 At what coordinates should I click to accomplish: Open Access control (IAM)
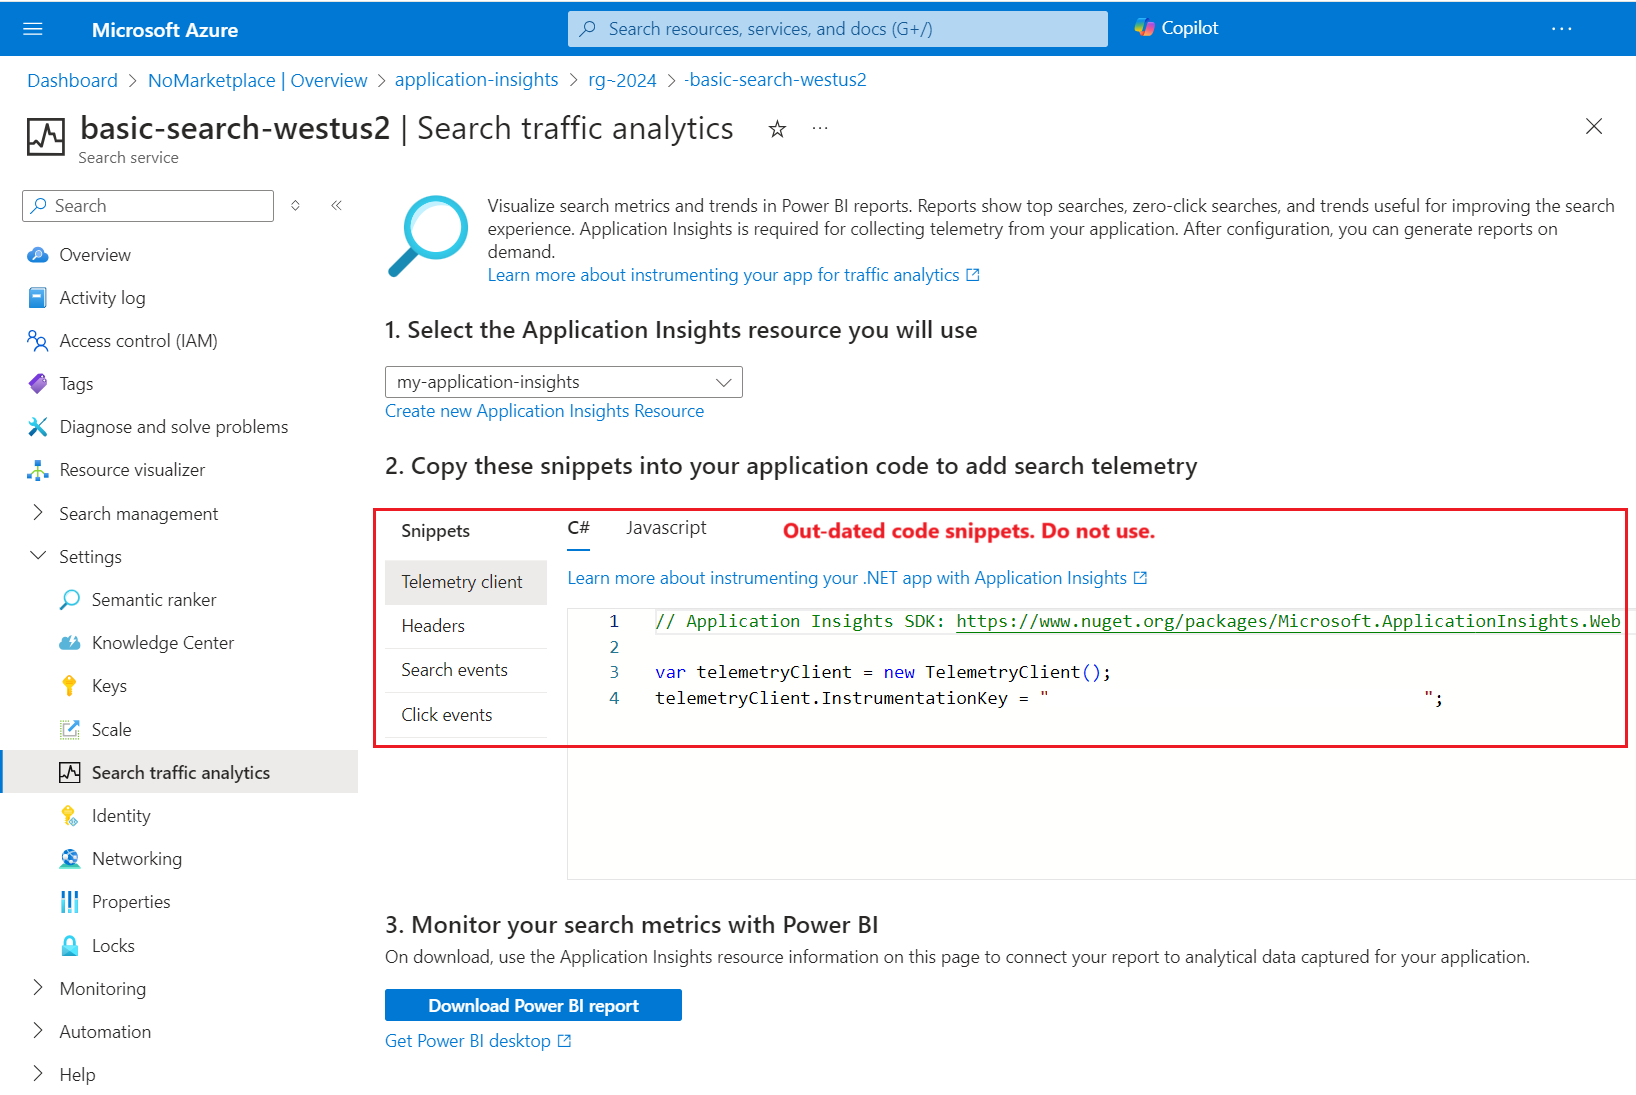click(137, 340)
